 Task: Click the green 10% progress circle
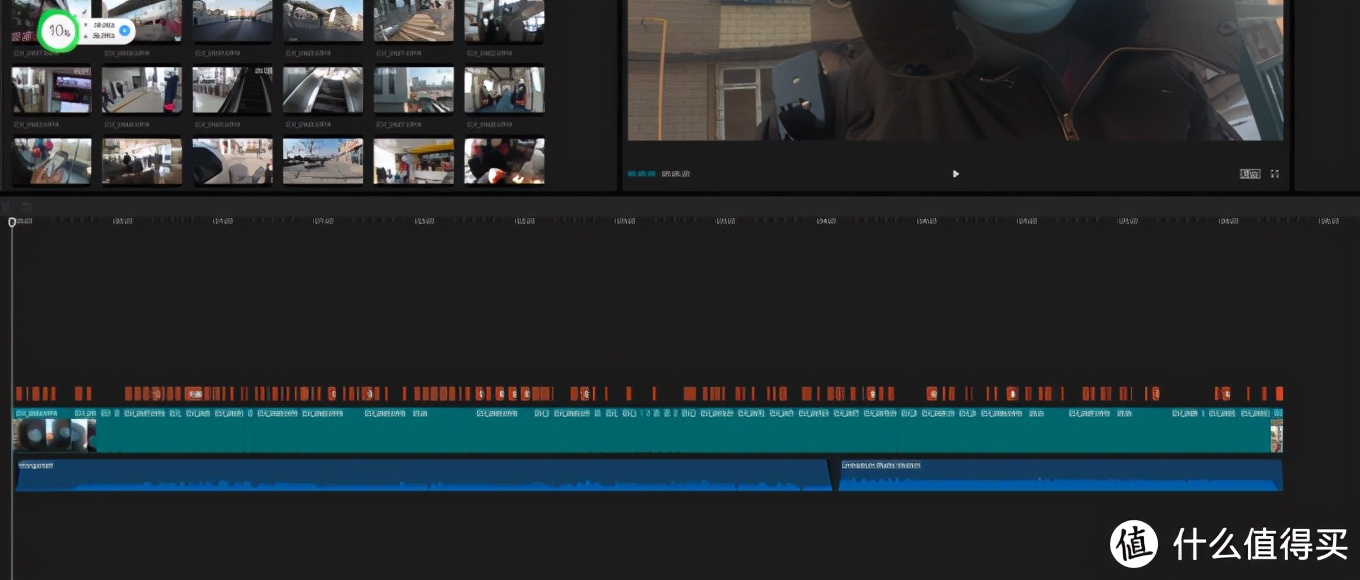(x=59, y=30)
